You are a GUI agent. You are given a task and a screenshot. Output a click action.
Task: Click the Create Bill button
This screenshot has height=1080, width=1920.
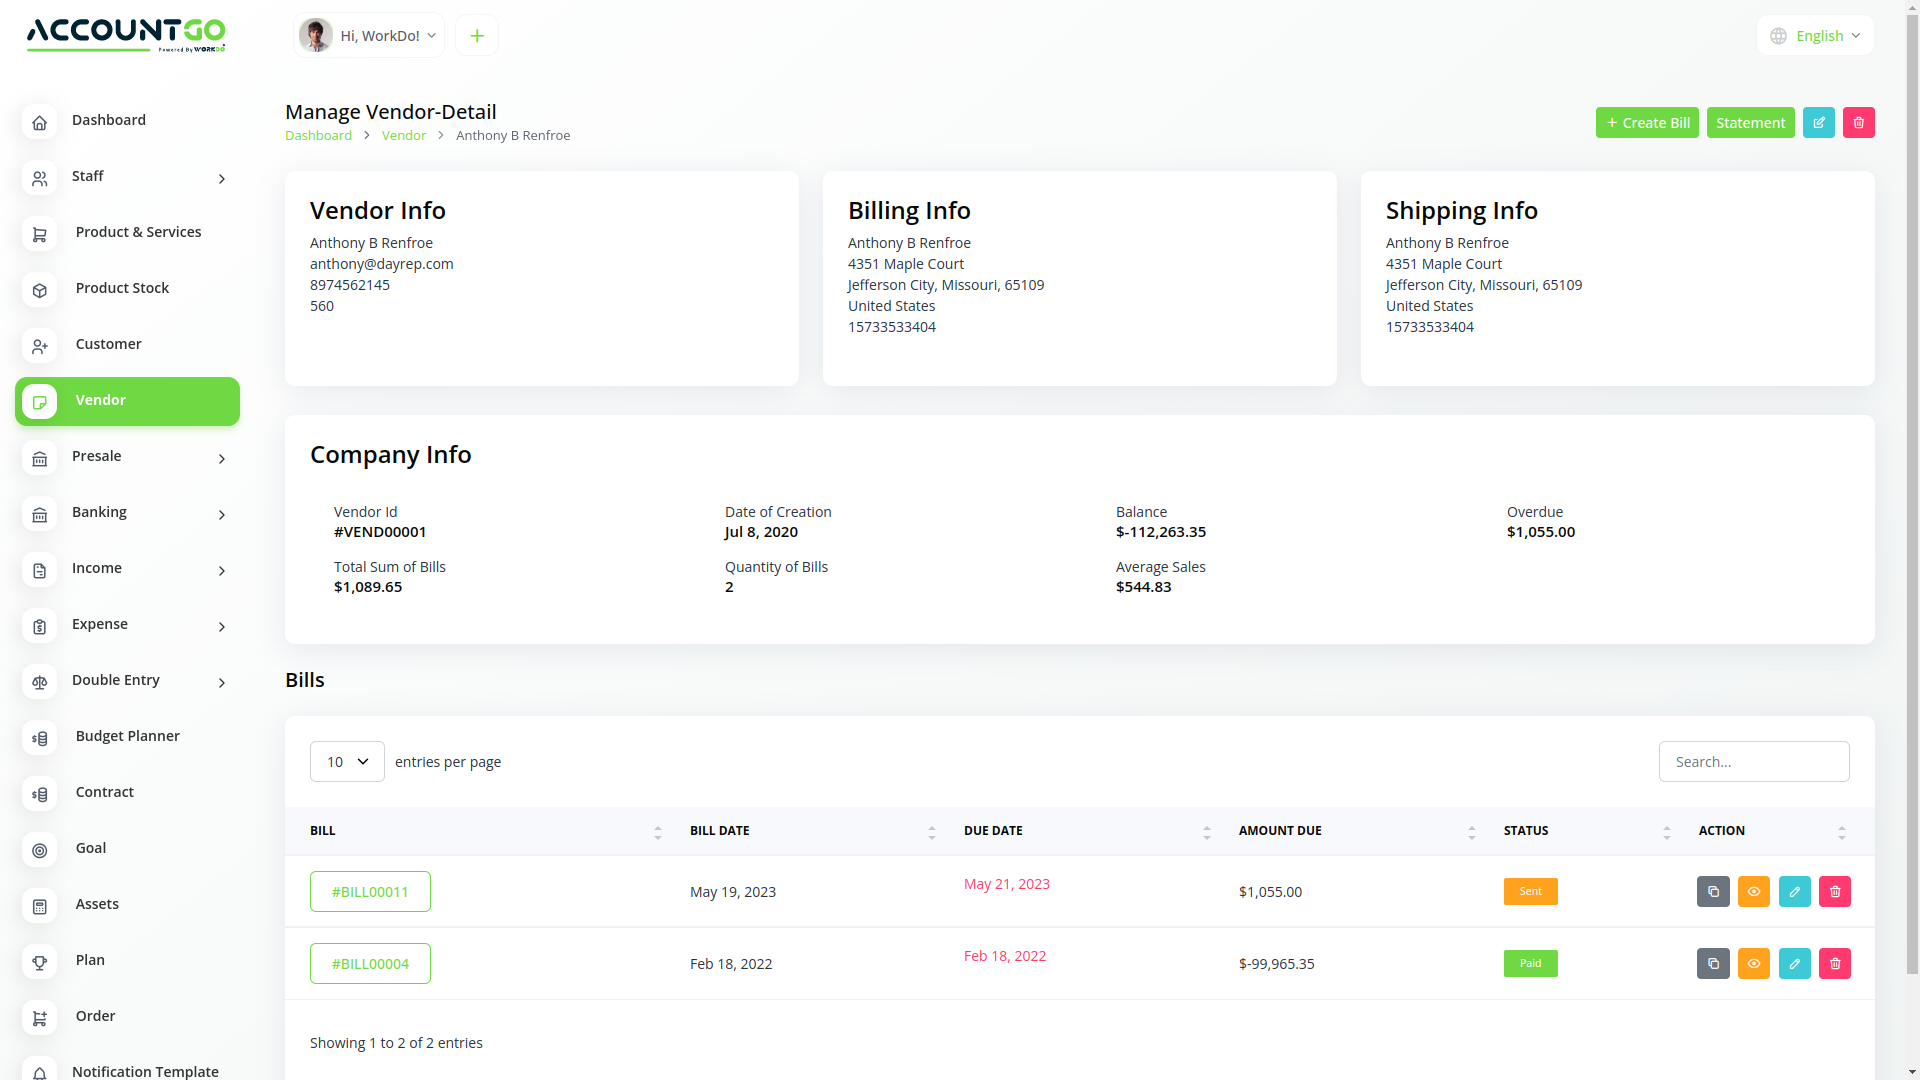point(1646,123)
